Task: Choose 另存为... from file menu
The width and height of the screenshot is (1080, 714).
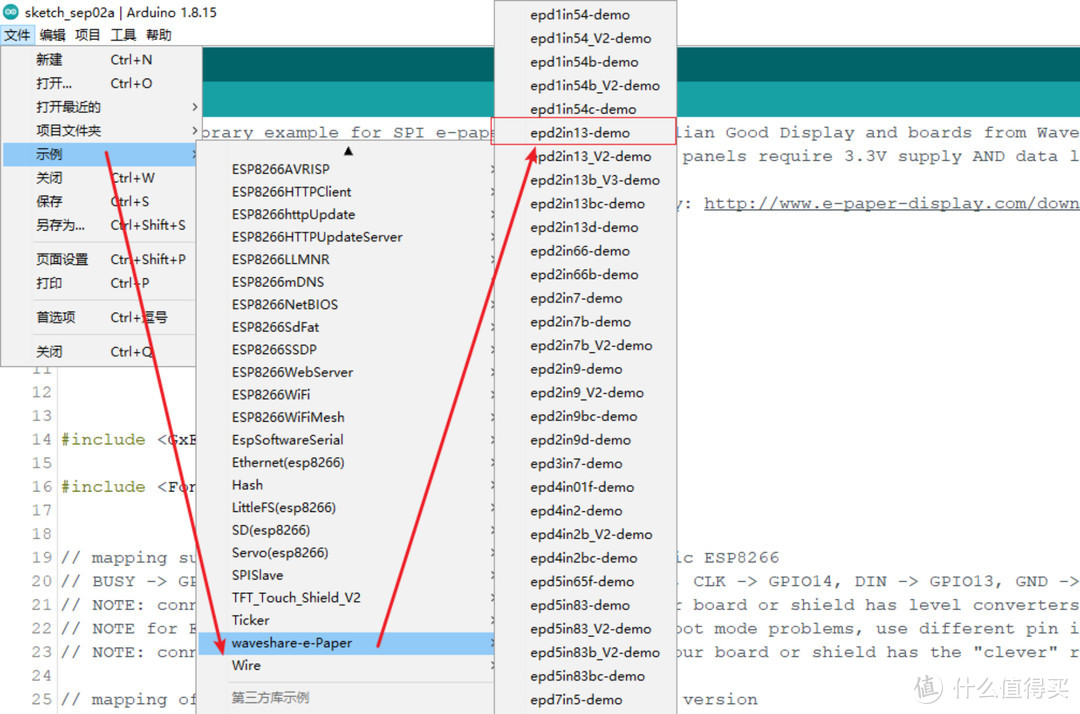Action: coord(101,225)
